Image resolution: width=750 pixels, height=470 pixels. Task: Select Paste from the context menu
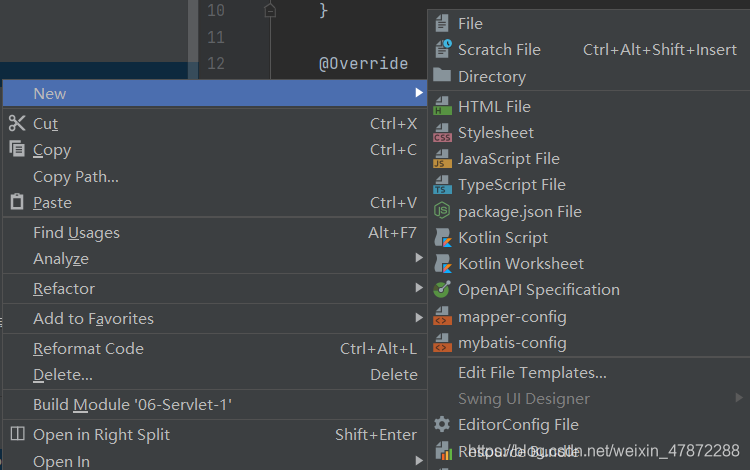click(x=215, y=203)
